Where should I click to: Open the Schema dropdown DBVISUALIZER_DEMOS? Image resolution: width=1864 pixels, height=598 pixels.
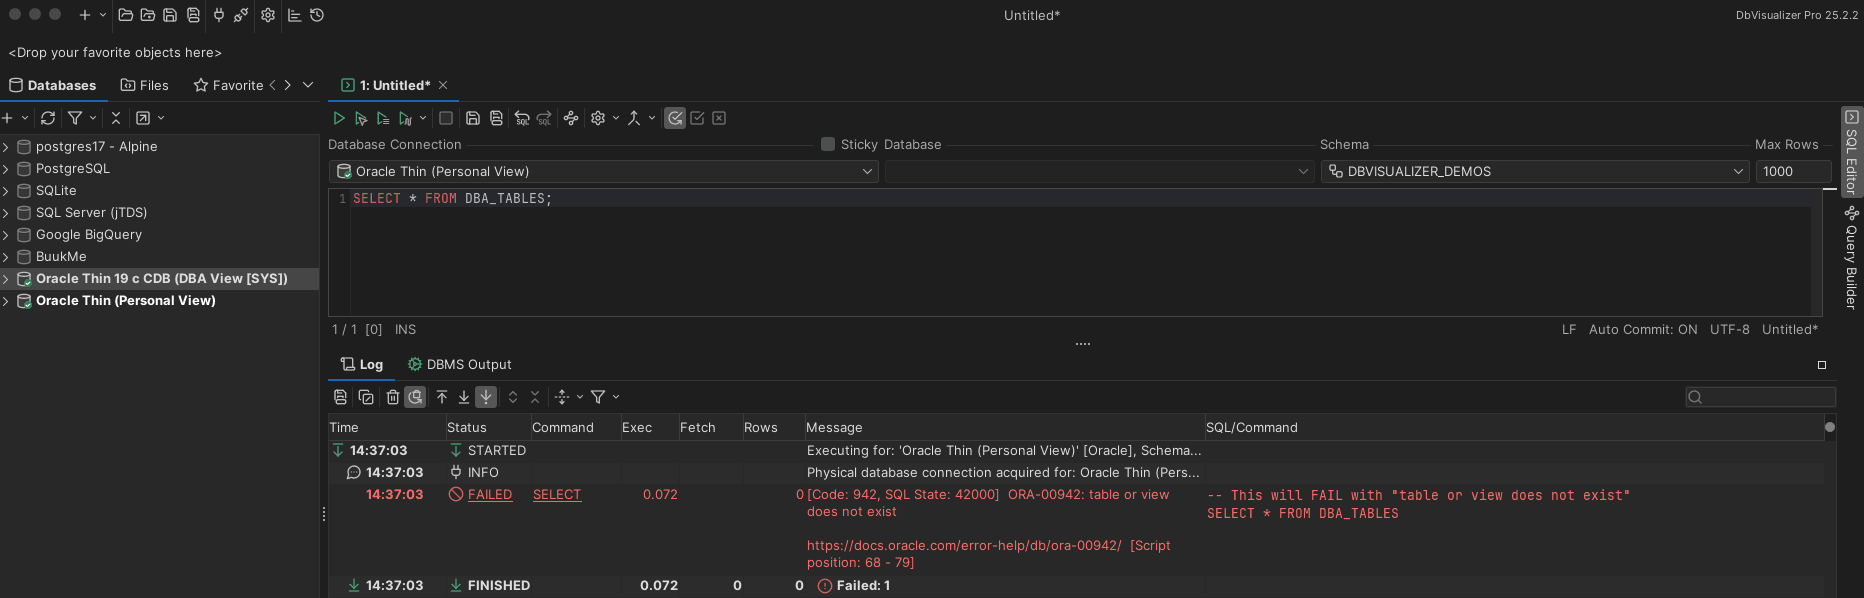[1534, 172]
